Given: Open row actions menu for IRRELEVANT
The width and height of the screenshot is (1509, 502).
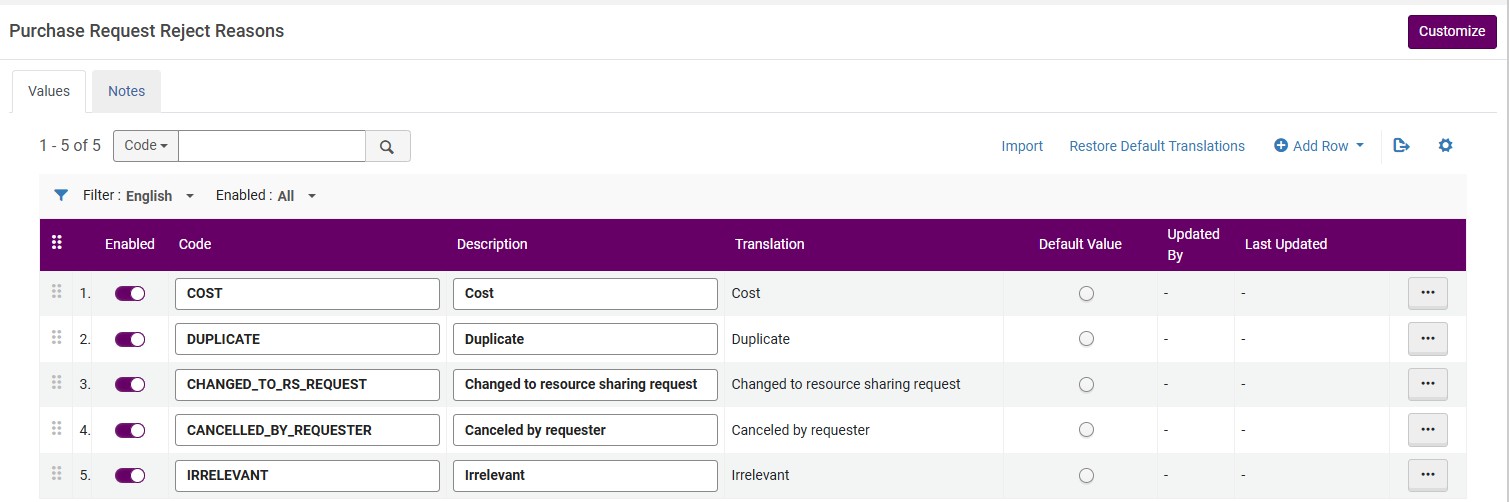Looking at the screenshot, I should (1428, 476).
